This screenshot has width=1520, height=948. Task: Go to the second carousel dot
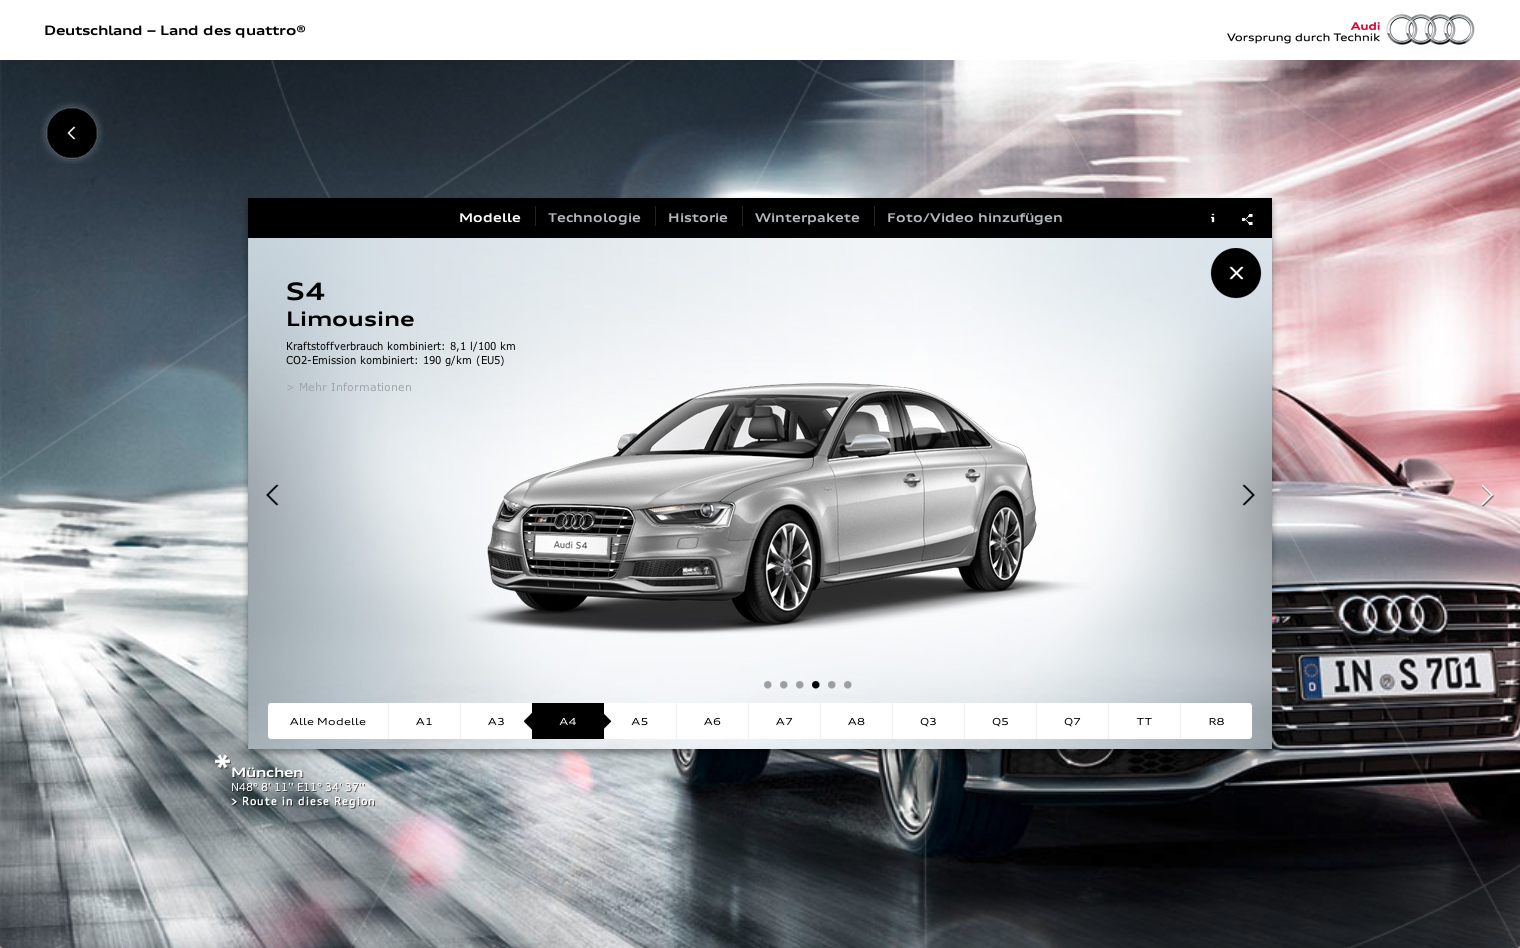(784, 685)
